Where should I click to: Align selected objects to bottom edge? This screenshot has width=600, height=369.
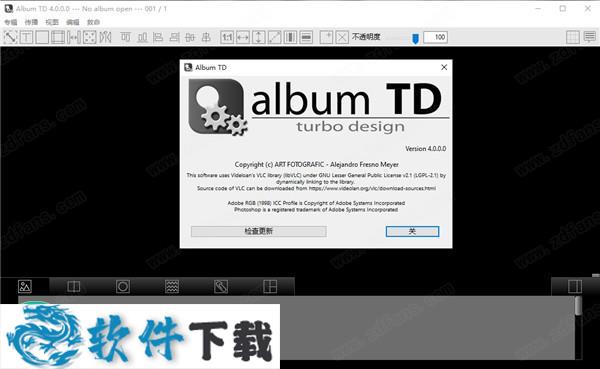pos(142,37)
